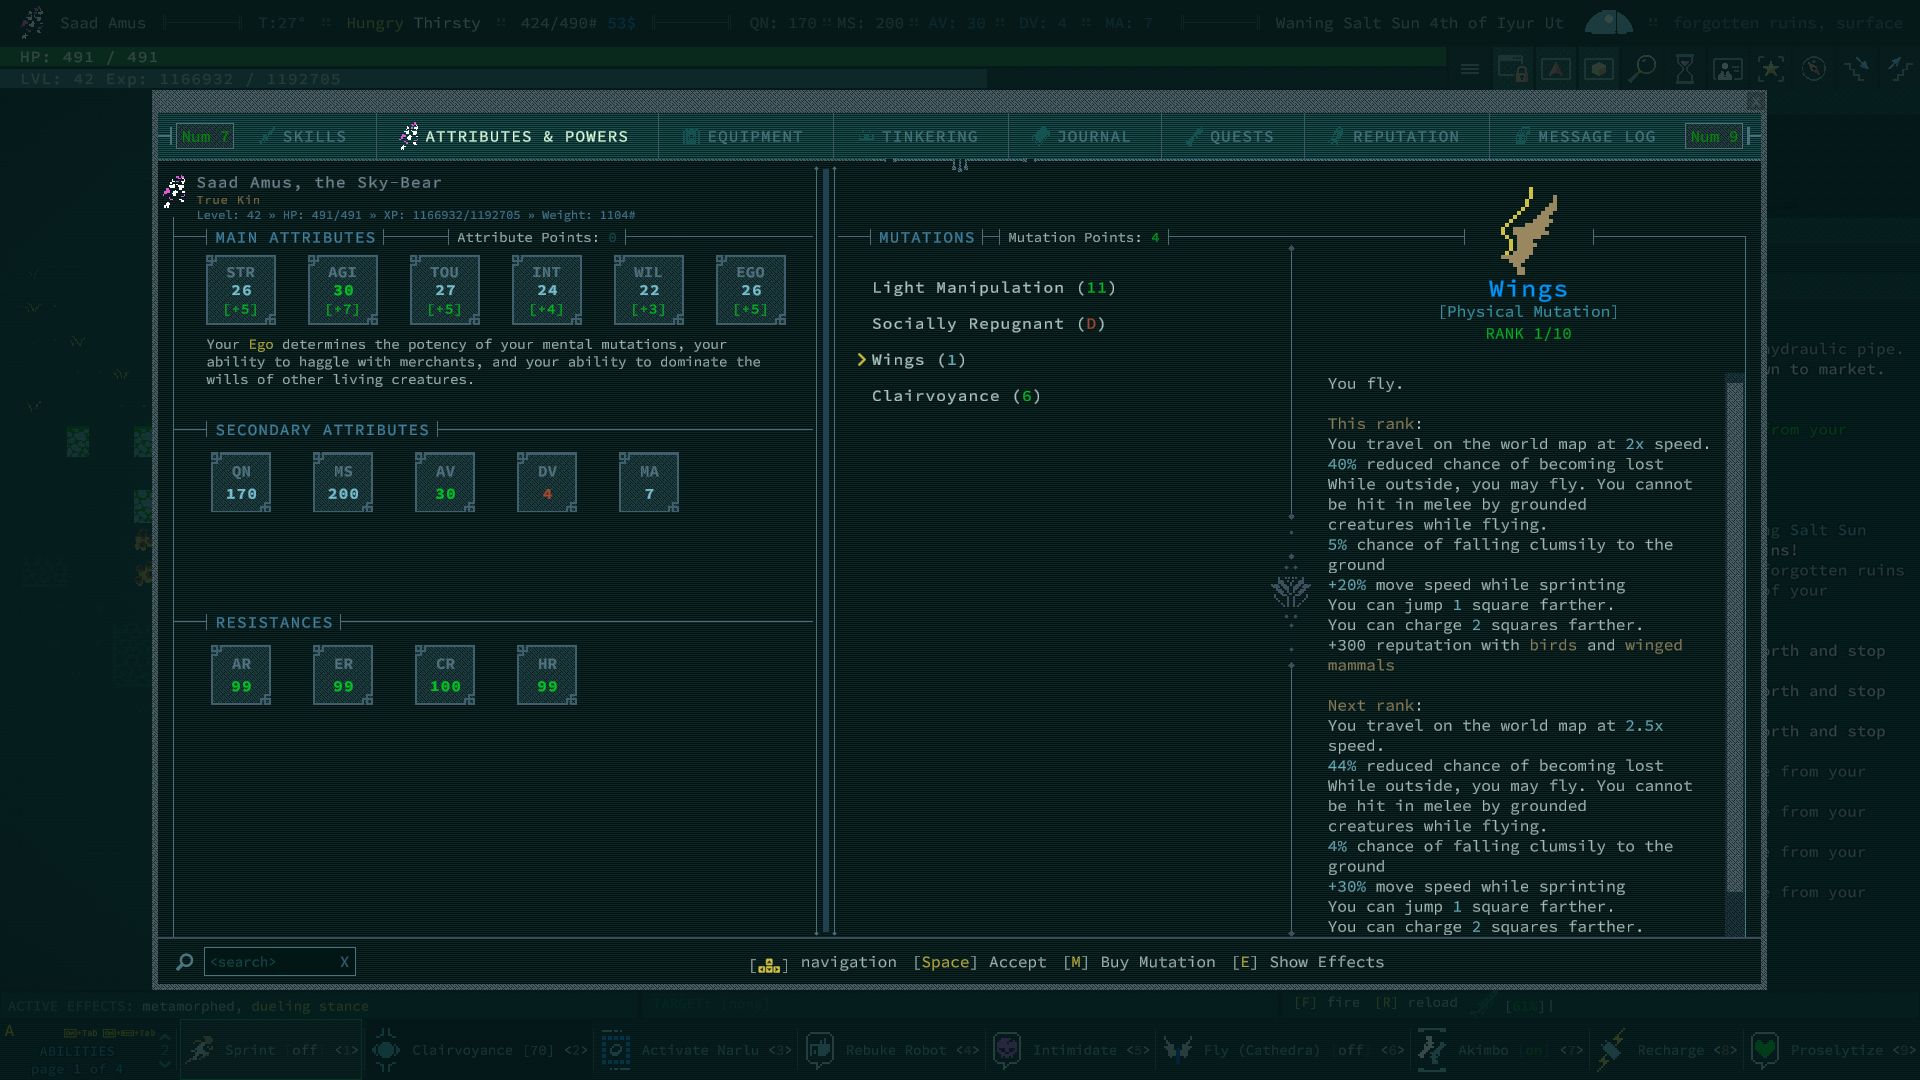This screenshot has width=1920, height=1080.
Task: Click the mutation description scrollbar
Action: point(1735,637)
